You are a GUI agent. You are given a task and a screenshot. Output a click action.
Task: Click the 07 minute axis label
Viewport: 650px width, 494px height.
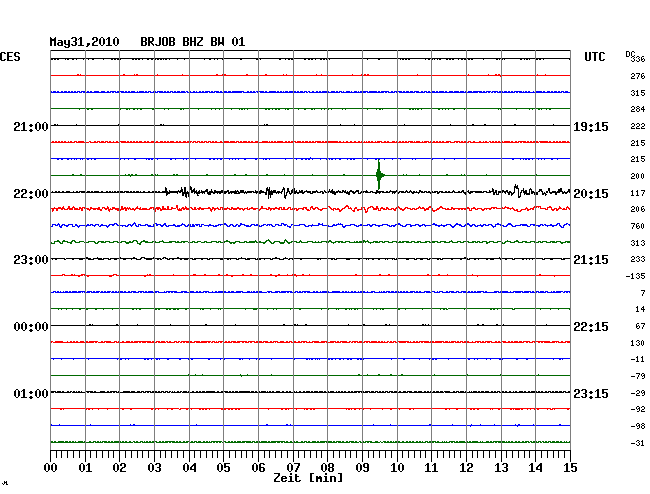[x=293, y=468]
